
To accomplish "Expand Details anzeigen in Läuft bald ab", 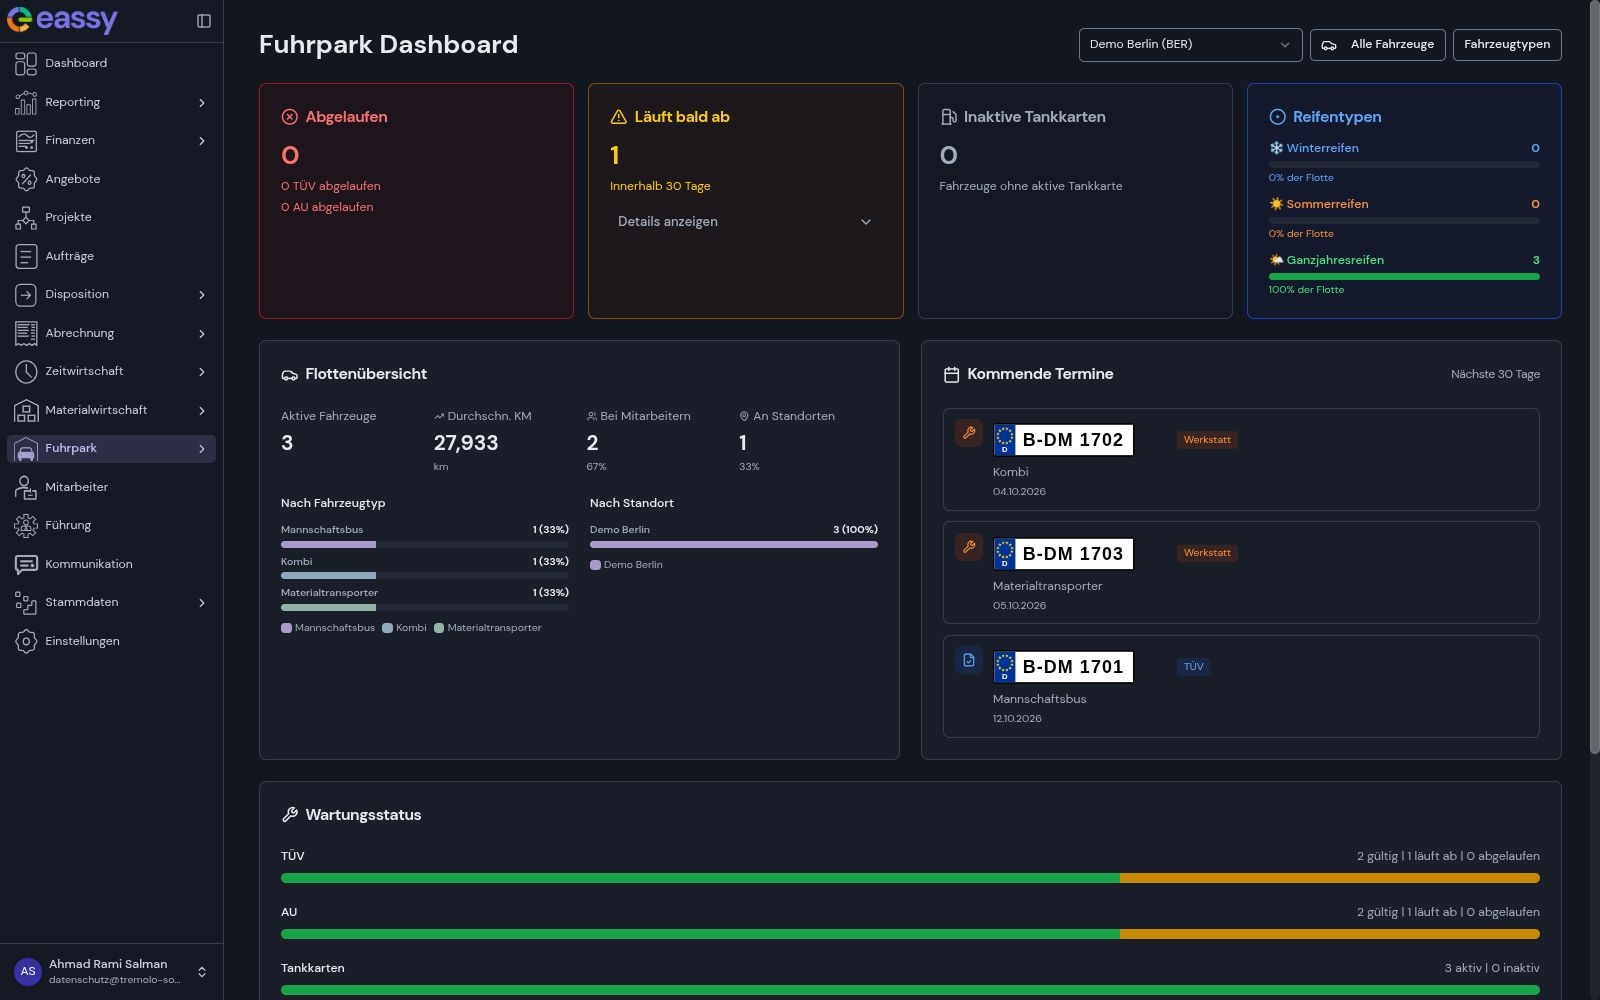I will [745, 222].
